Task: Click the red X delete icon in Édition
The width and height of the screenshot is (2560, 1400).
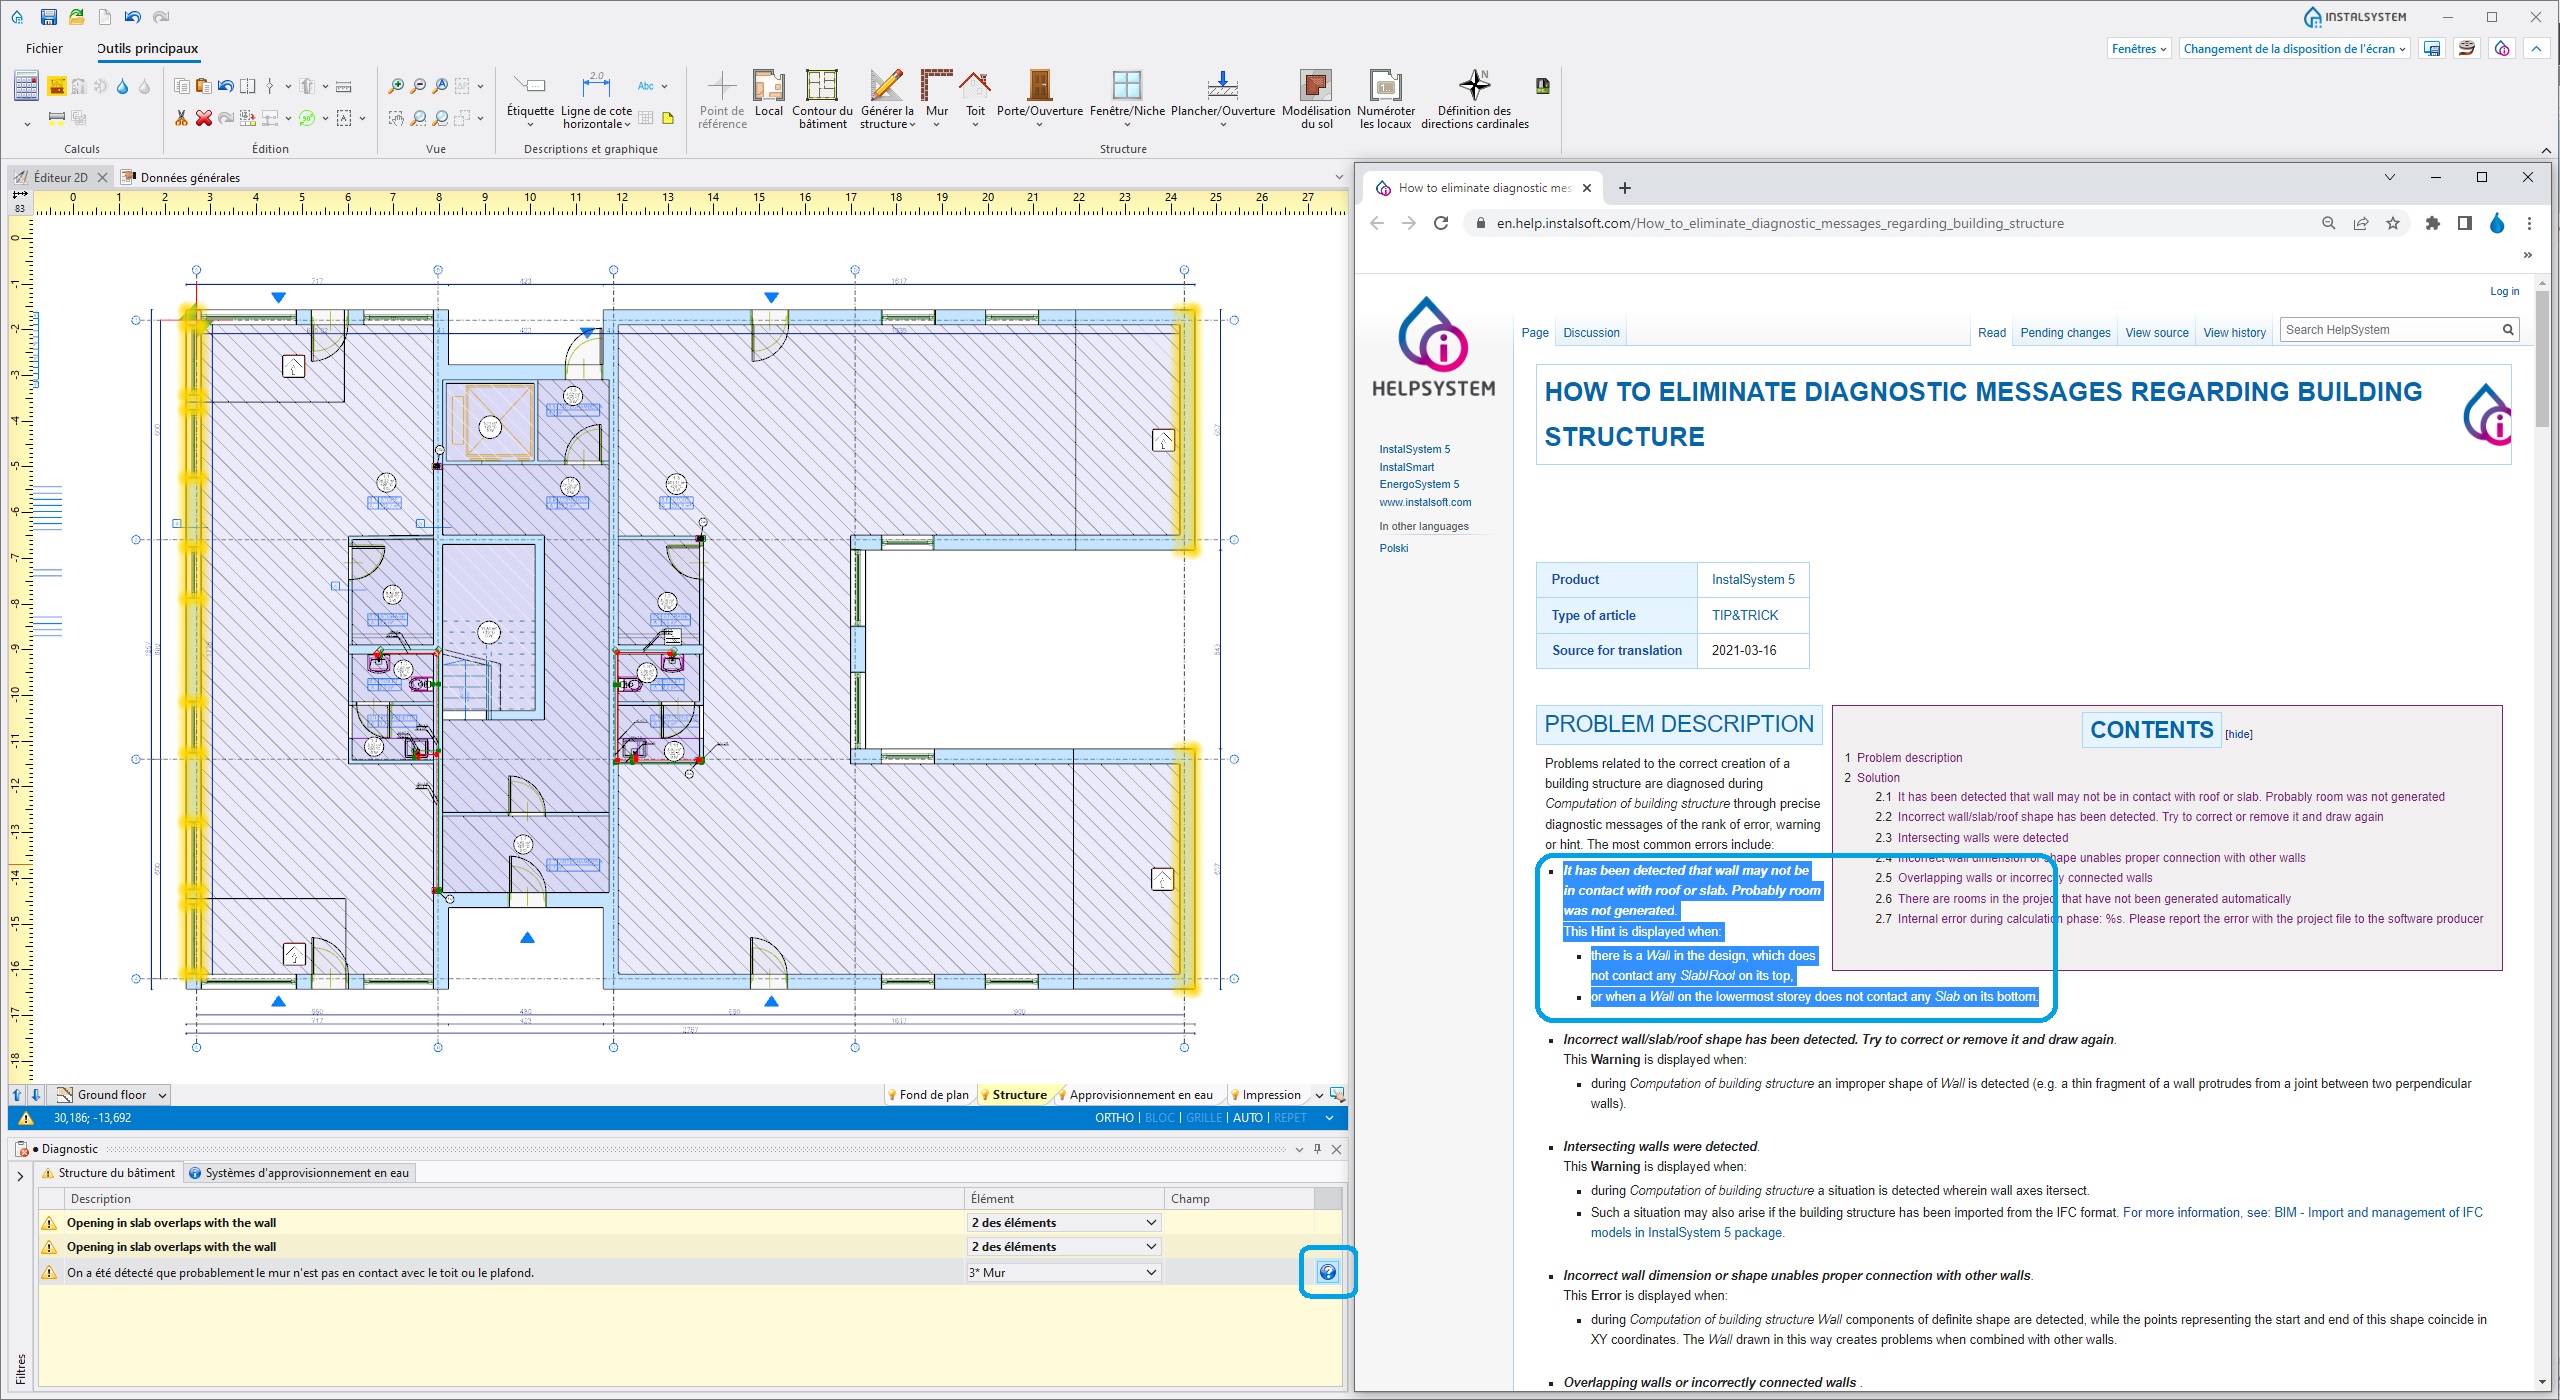Action: (x=203, y=118)
